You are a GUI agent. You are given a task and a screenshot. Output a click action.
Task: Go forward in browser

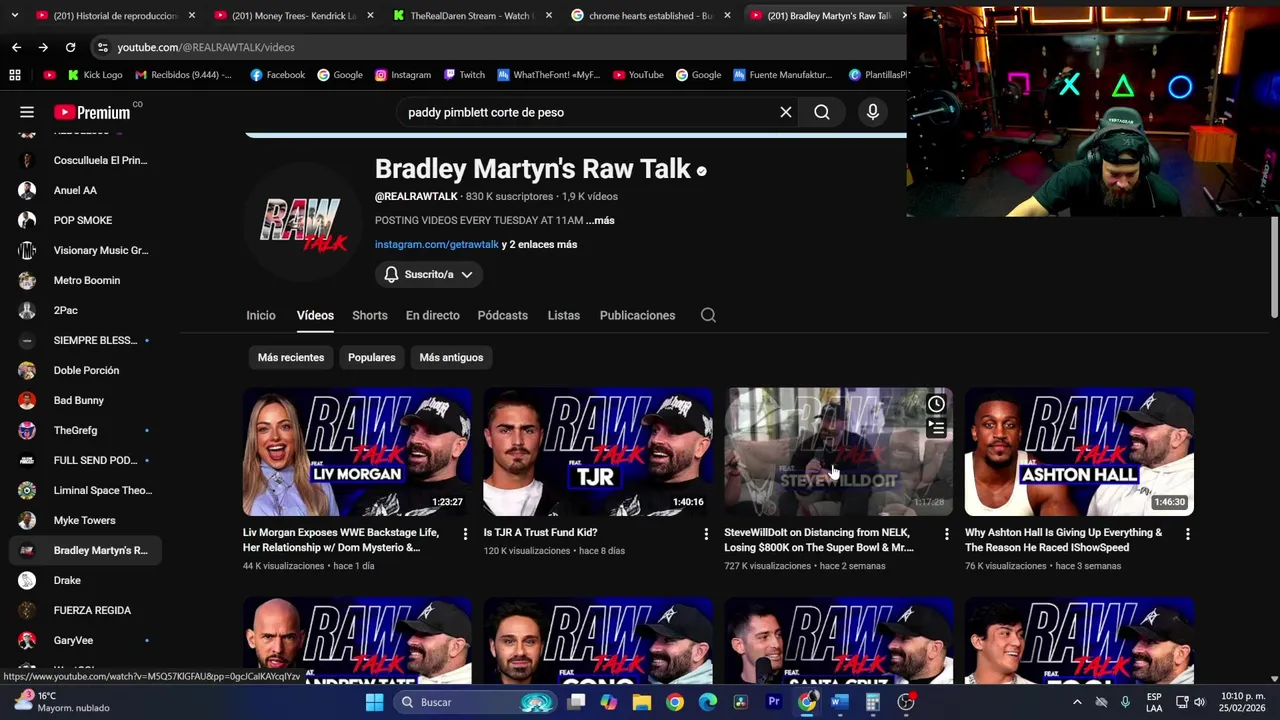pyautogui.click(x=43, y=47)
